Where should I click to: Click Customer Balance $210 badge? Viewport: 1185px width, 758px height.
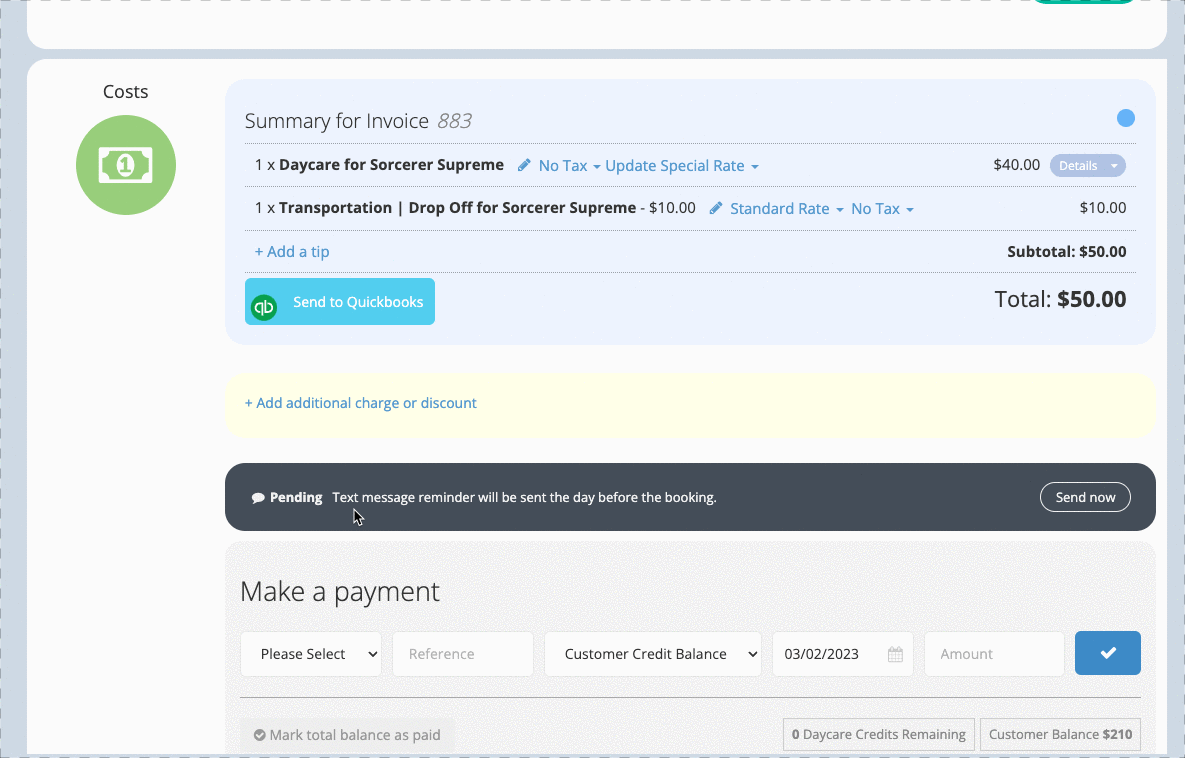1060,735
